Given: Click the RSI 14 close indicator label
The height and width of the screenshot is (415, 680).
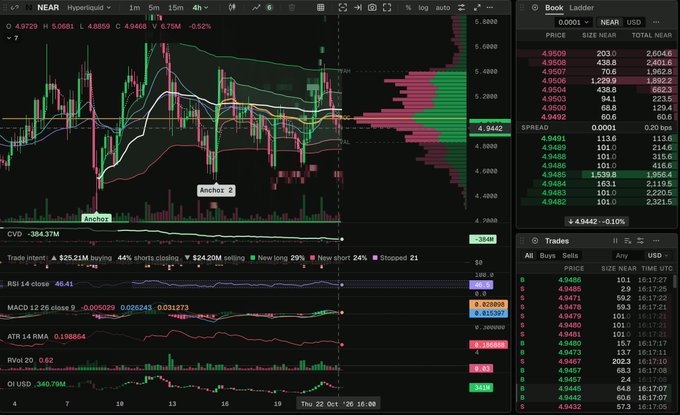Looking at the screenshot, I should [x=28, y=284].
